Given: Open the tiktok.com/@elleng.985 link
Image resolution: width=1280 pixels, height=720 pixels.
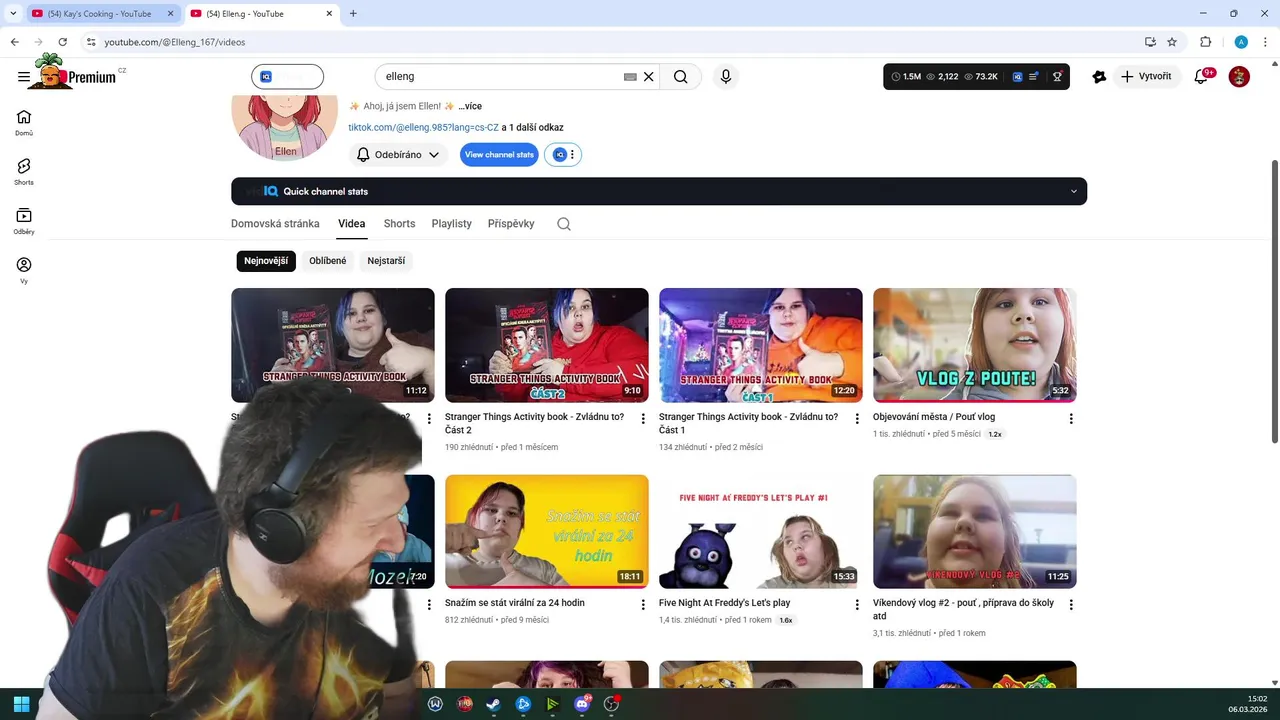Looking at the screenshot, I should tap(423, 128).
